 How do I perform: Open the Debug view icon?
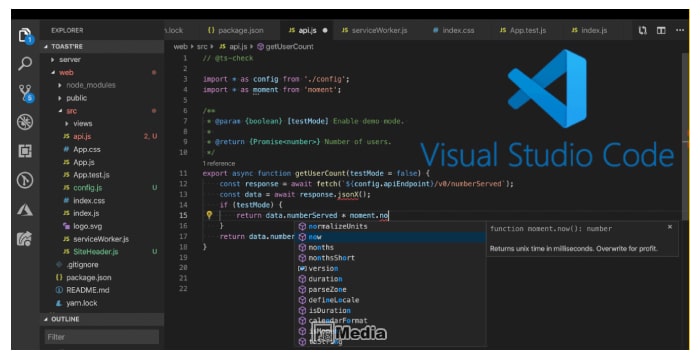pos(25,121)
